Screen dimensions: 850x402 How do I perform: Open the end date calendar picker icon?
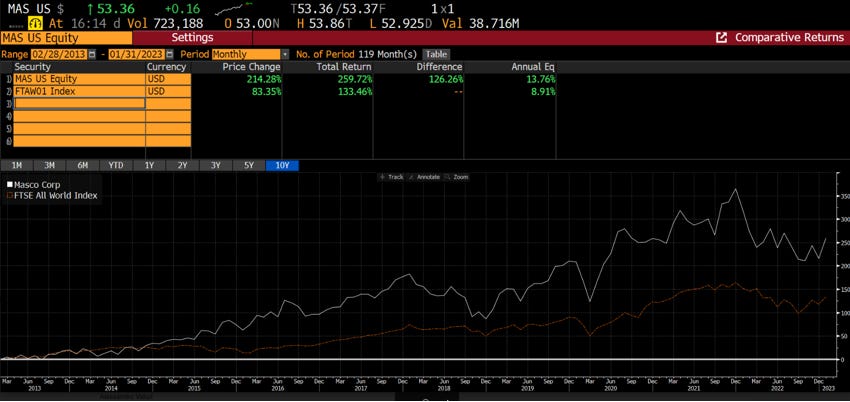[170, 54]
